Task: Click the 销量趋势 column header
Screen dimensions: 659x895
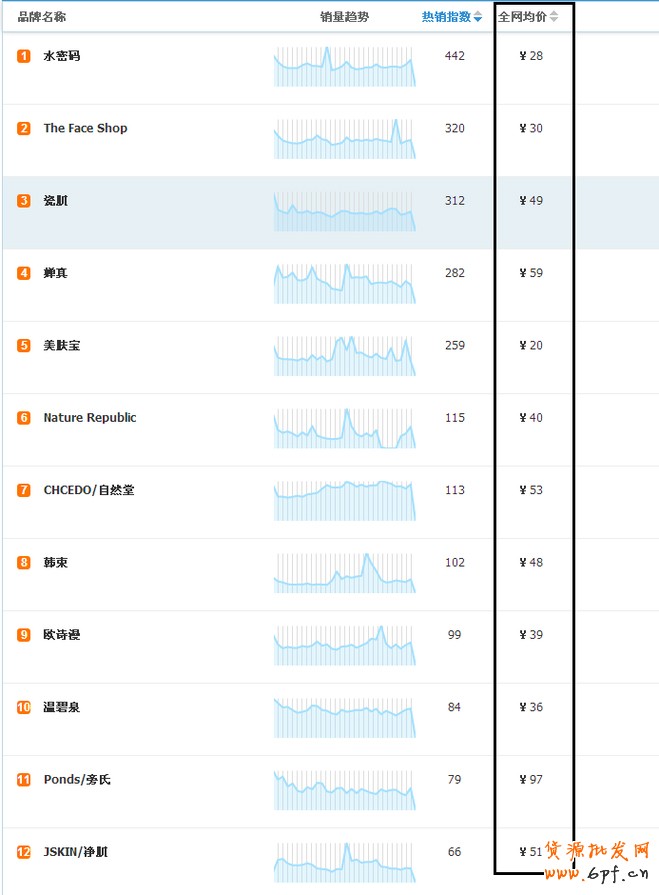Action: [345, 17]
